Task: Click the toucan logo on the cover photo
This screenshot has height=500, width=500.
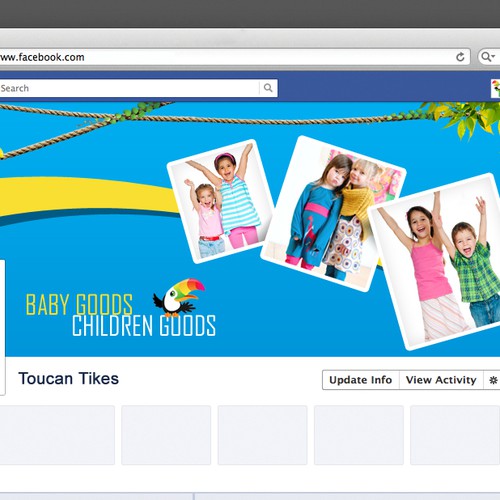Action: [x=179, y=297]
